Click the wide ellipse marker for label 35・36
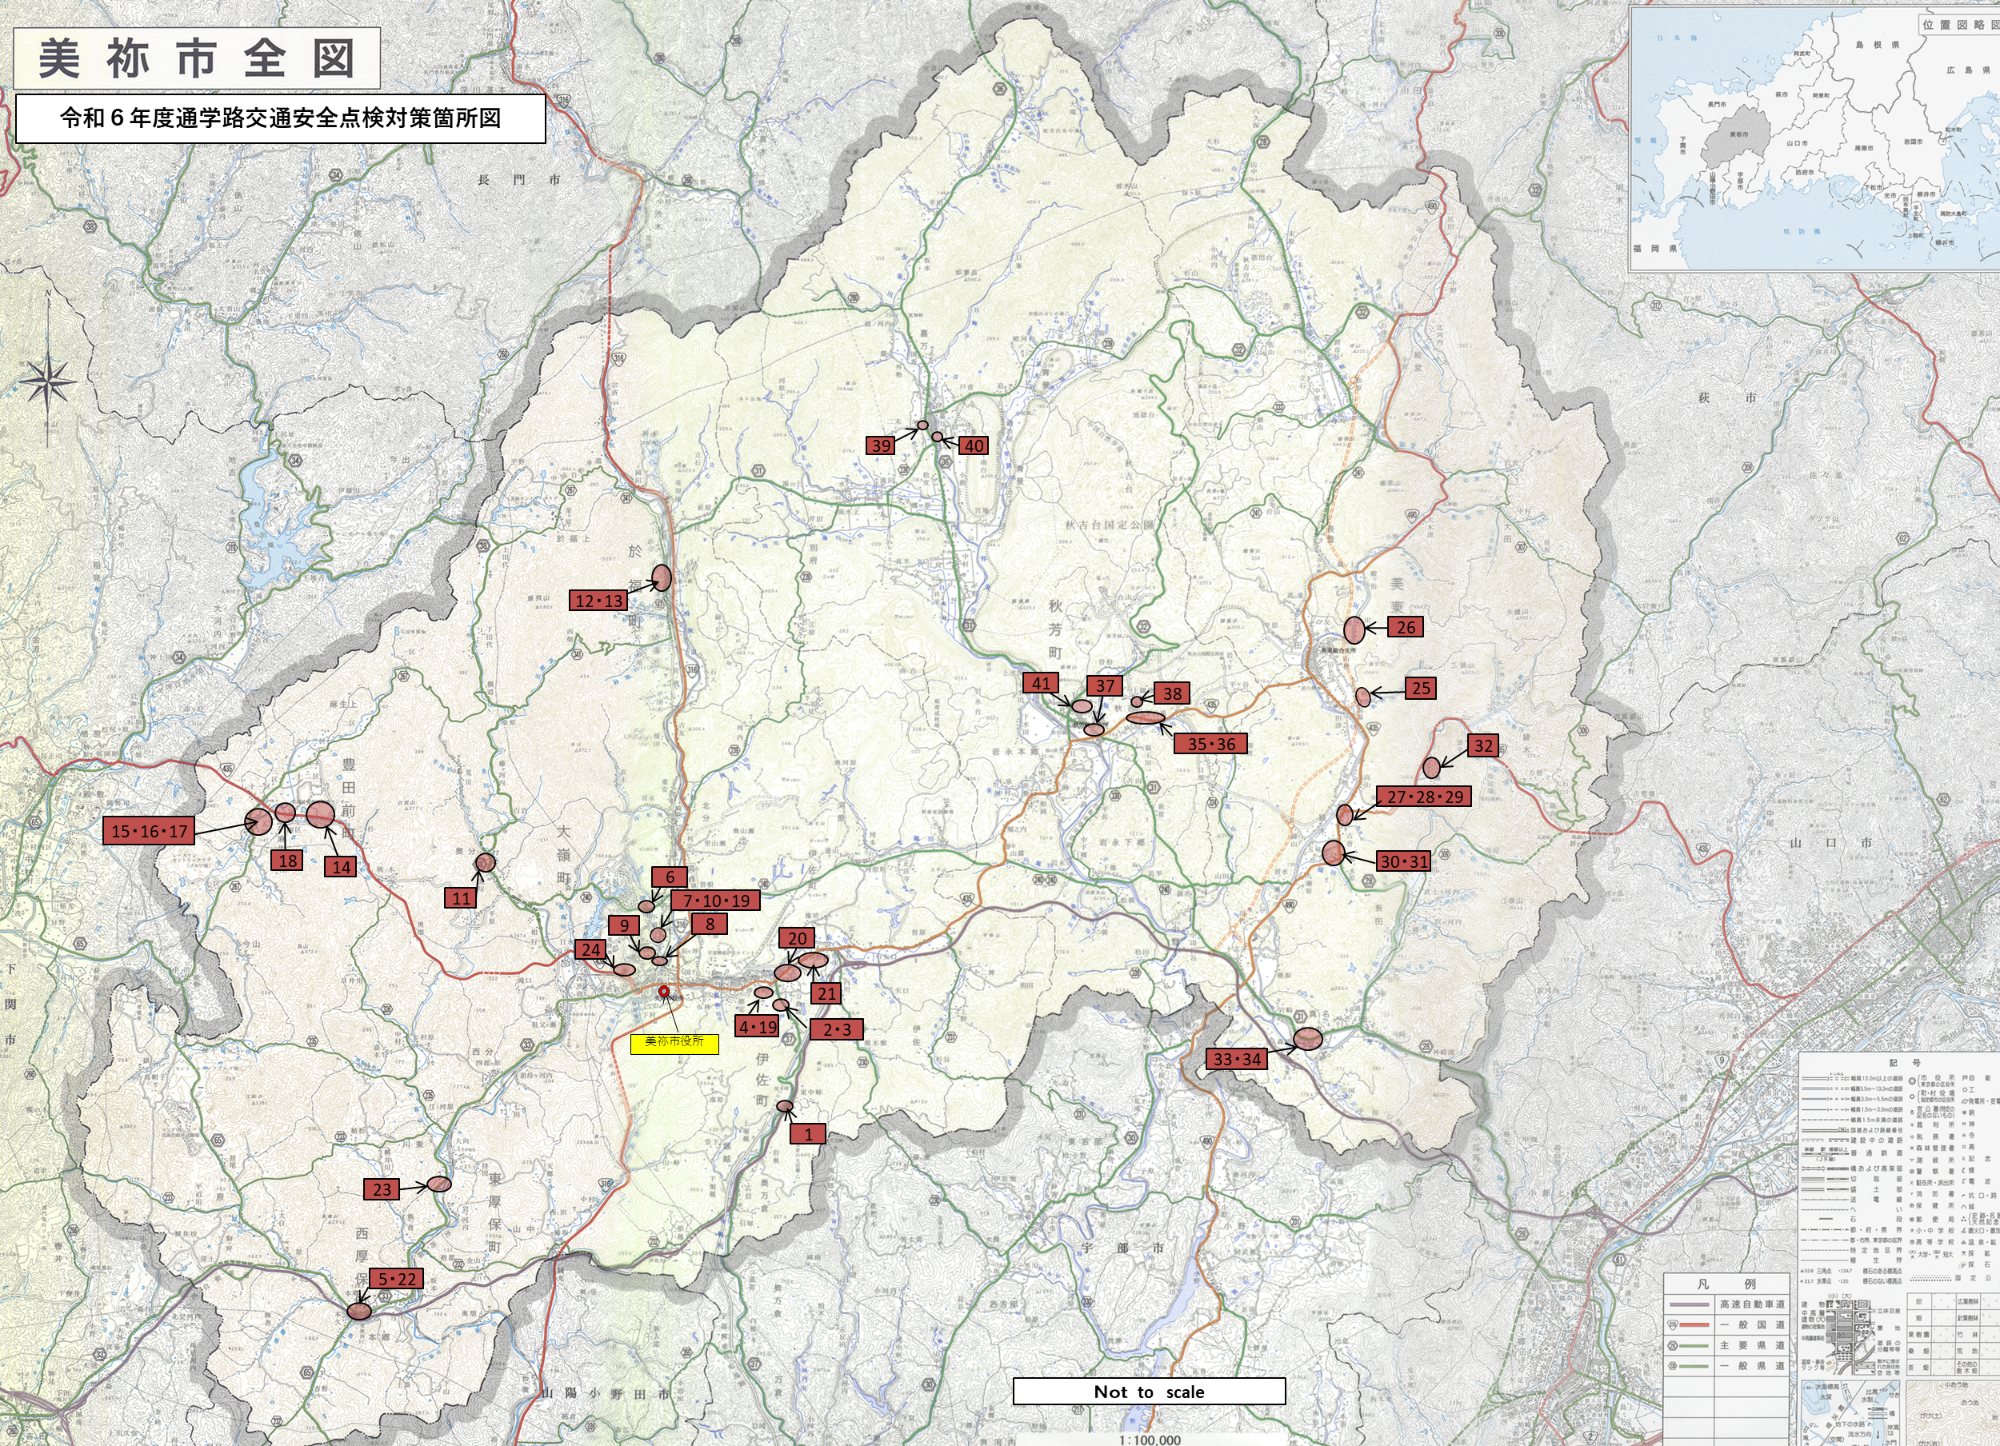2000x1446 pixels. [1146, 717]
